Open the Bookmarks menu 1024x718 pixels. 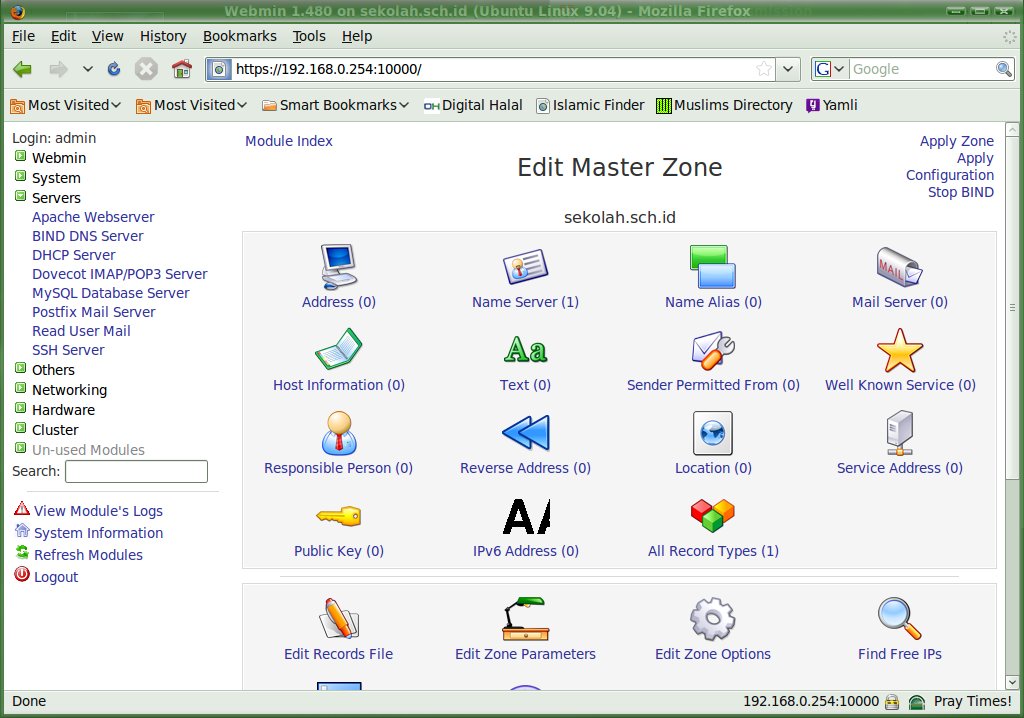(x=239, y=36)
